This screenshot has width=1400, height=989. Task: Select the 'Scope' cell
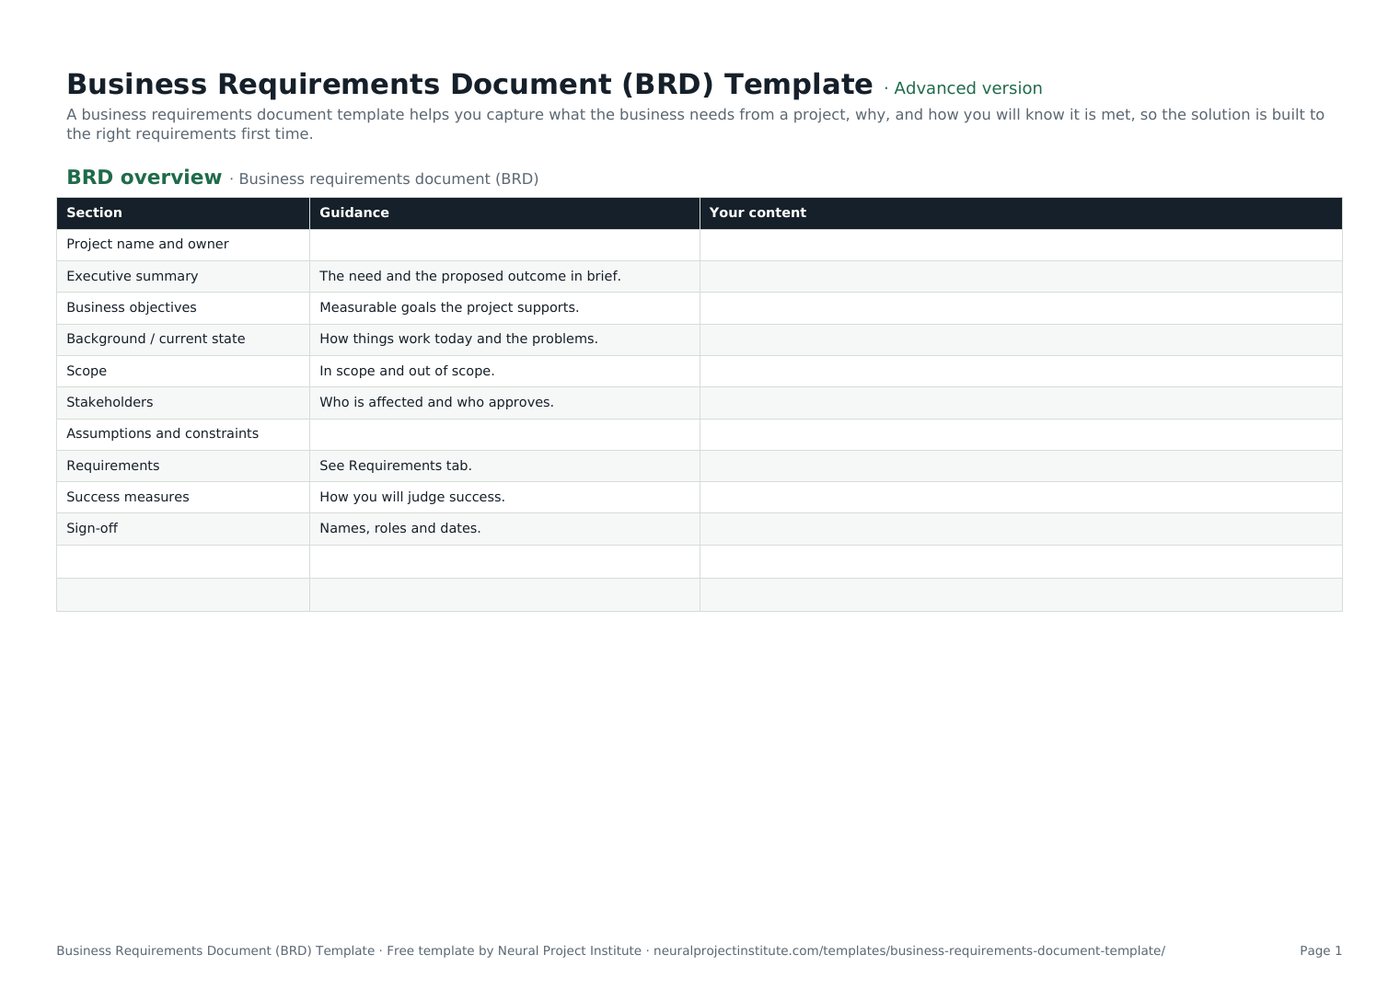pos(183,371)
